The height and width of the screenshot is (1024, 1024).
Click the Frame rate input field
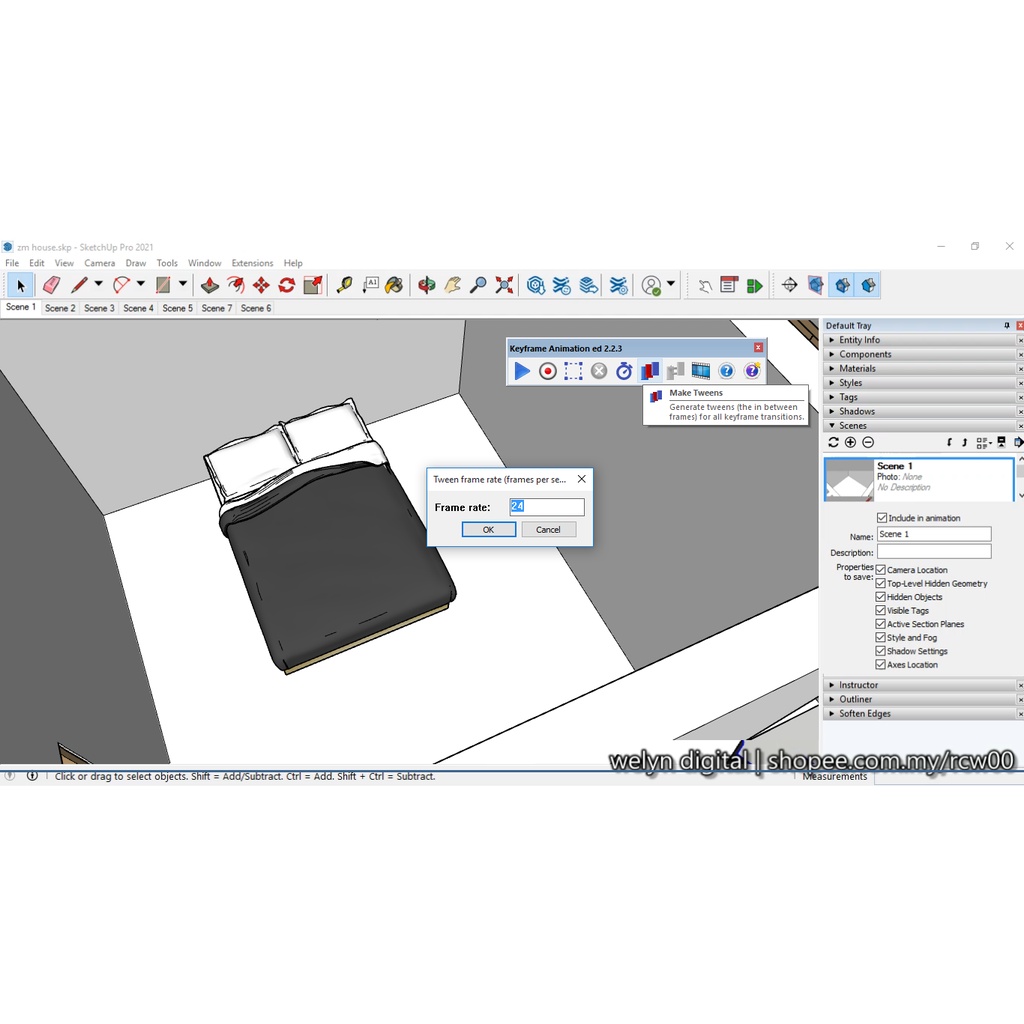(x=546, y=507)
